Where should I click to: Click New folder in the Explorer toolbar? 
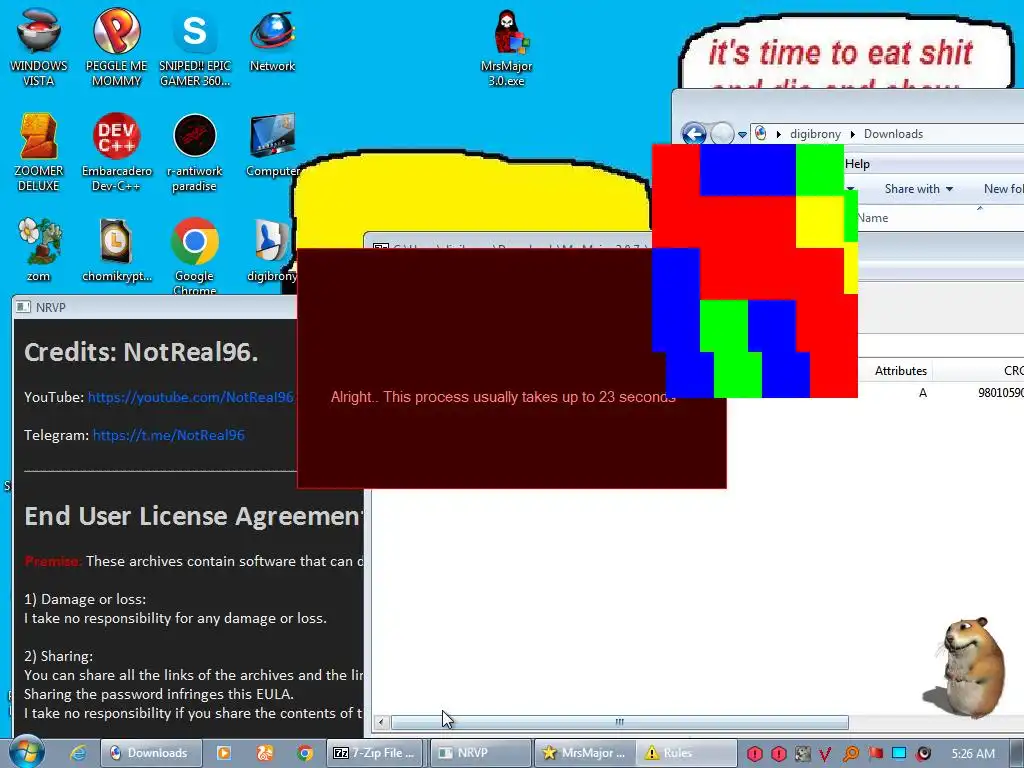click(1003, 189)
